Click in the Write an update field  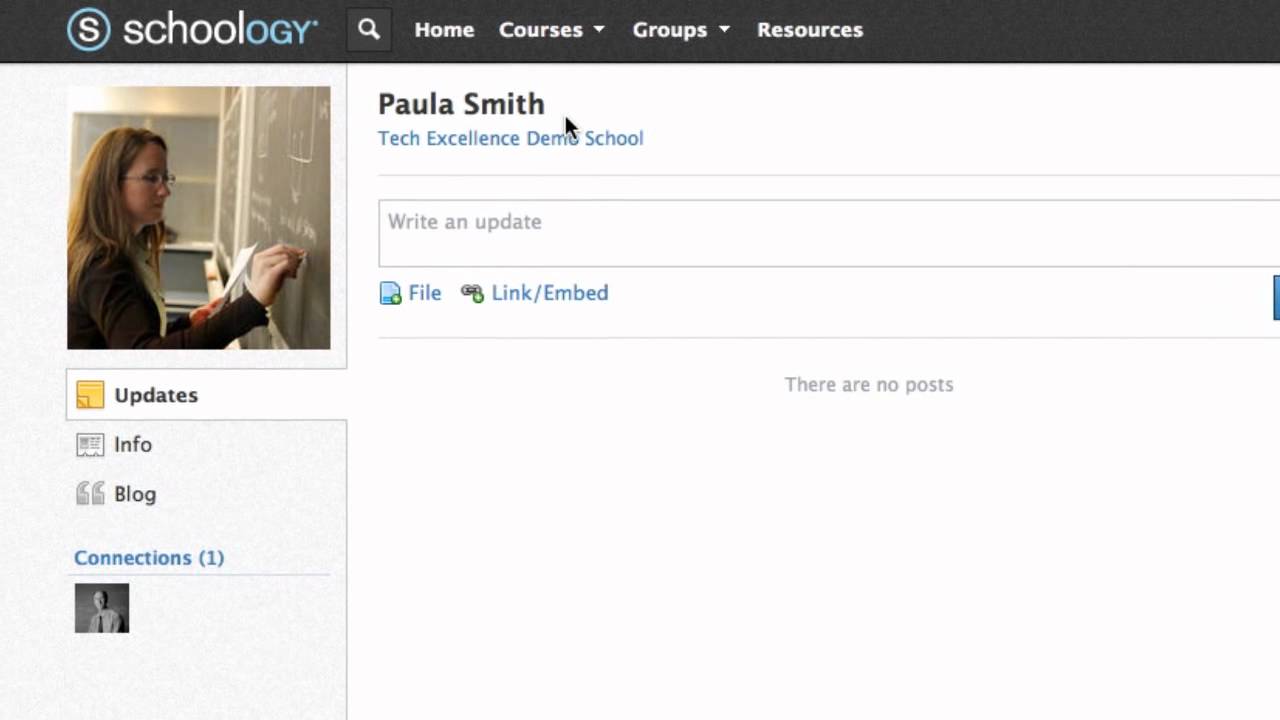[828, 233]
